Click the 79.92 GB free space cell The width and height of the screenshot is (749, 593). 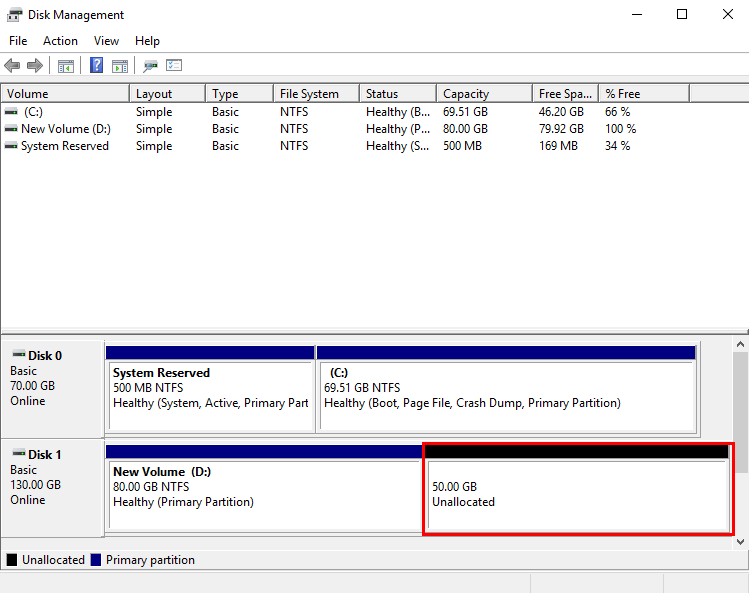pyautogui.click(x=561, y=129)
